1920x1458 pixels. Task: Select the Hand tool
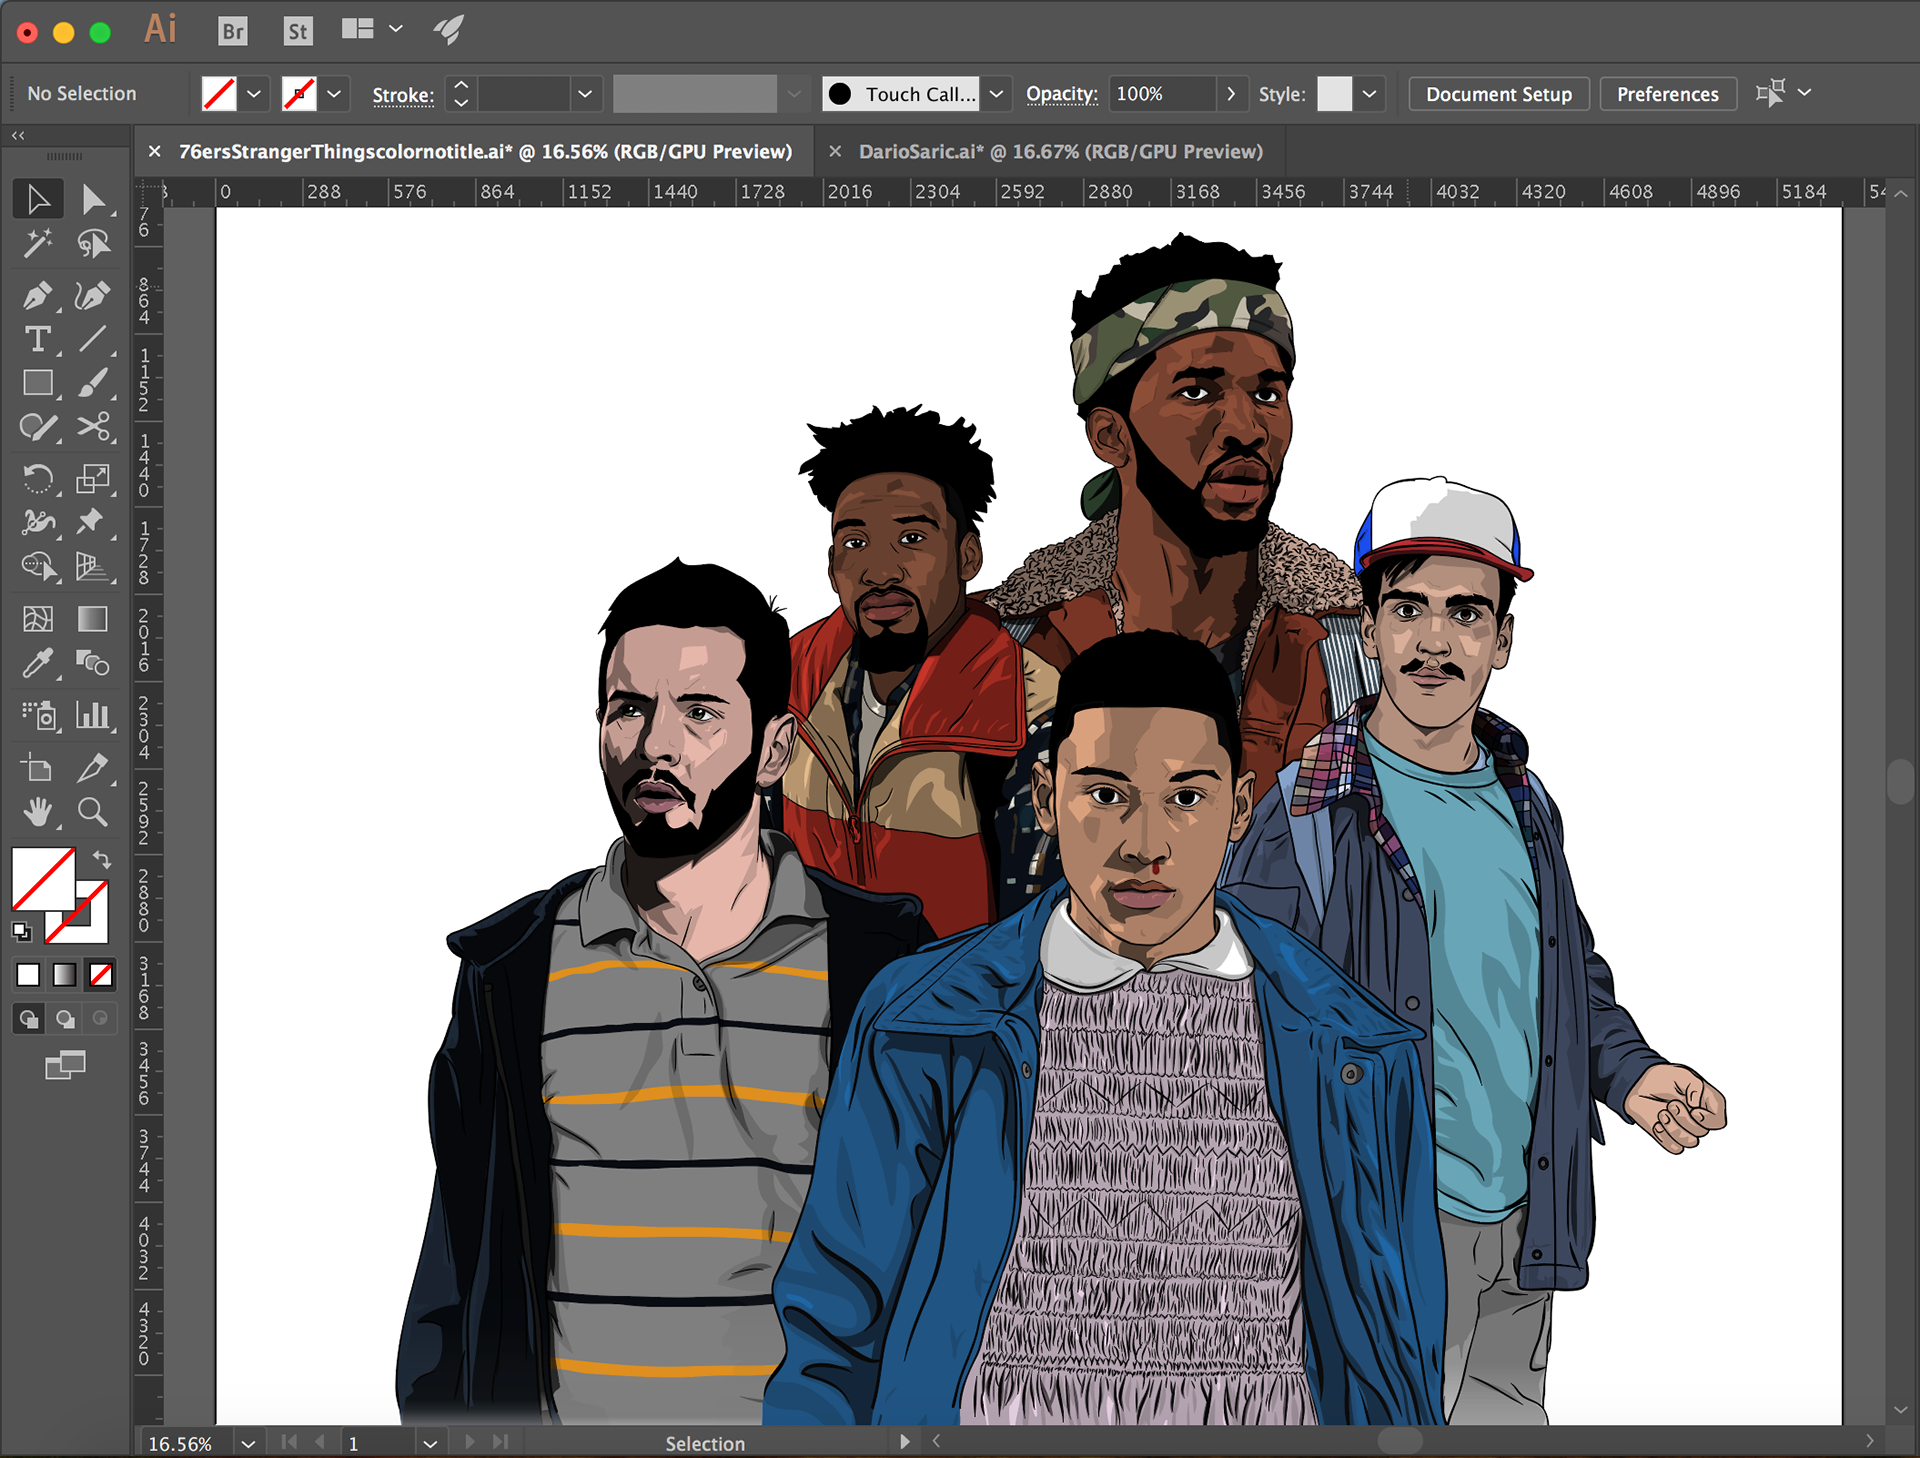point(38,811)
